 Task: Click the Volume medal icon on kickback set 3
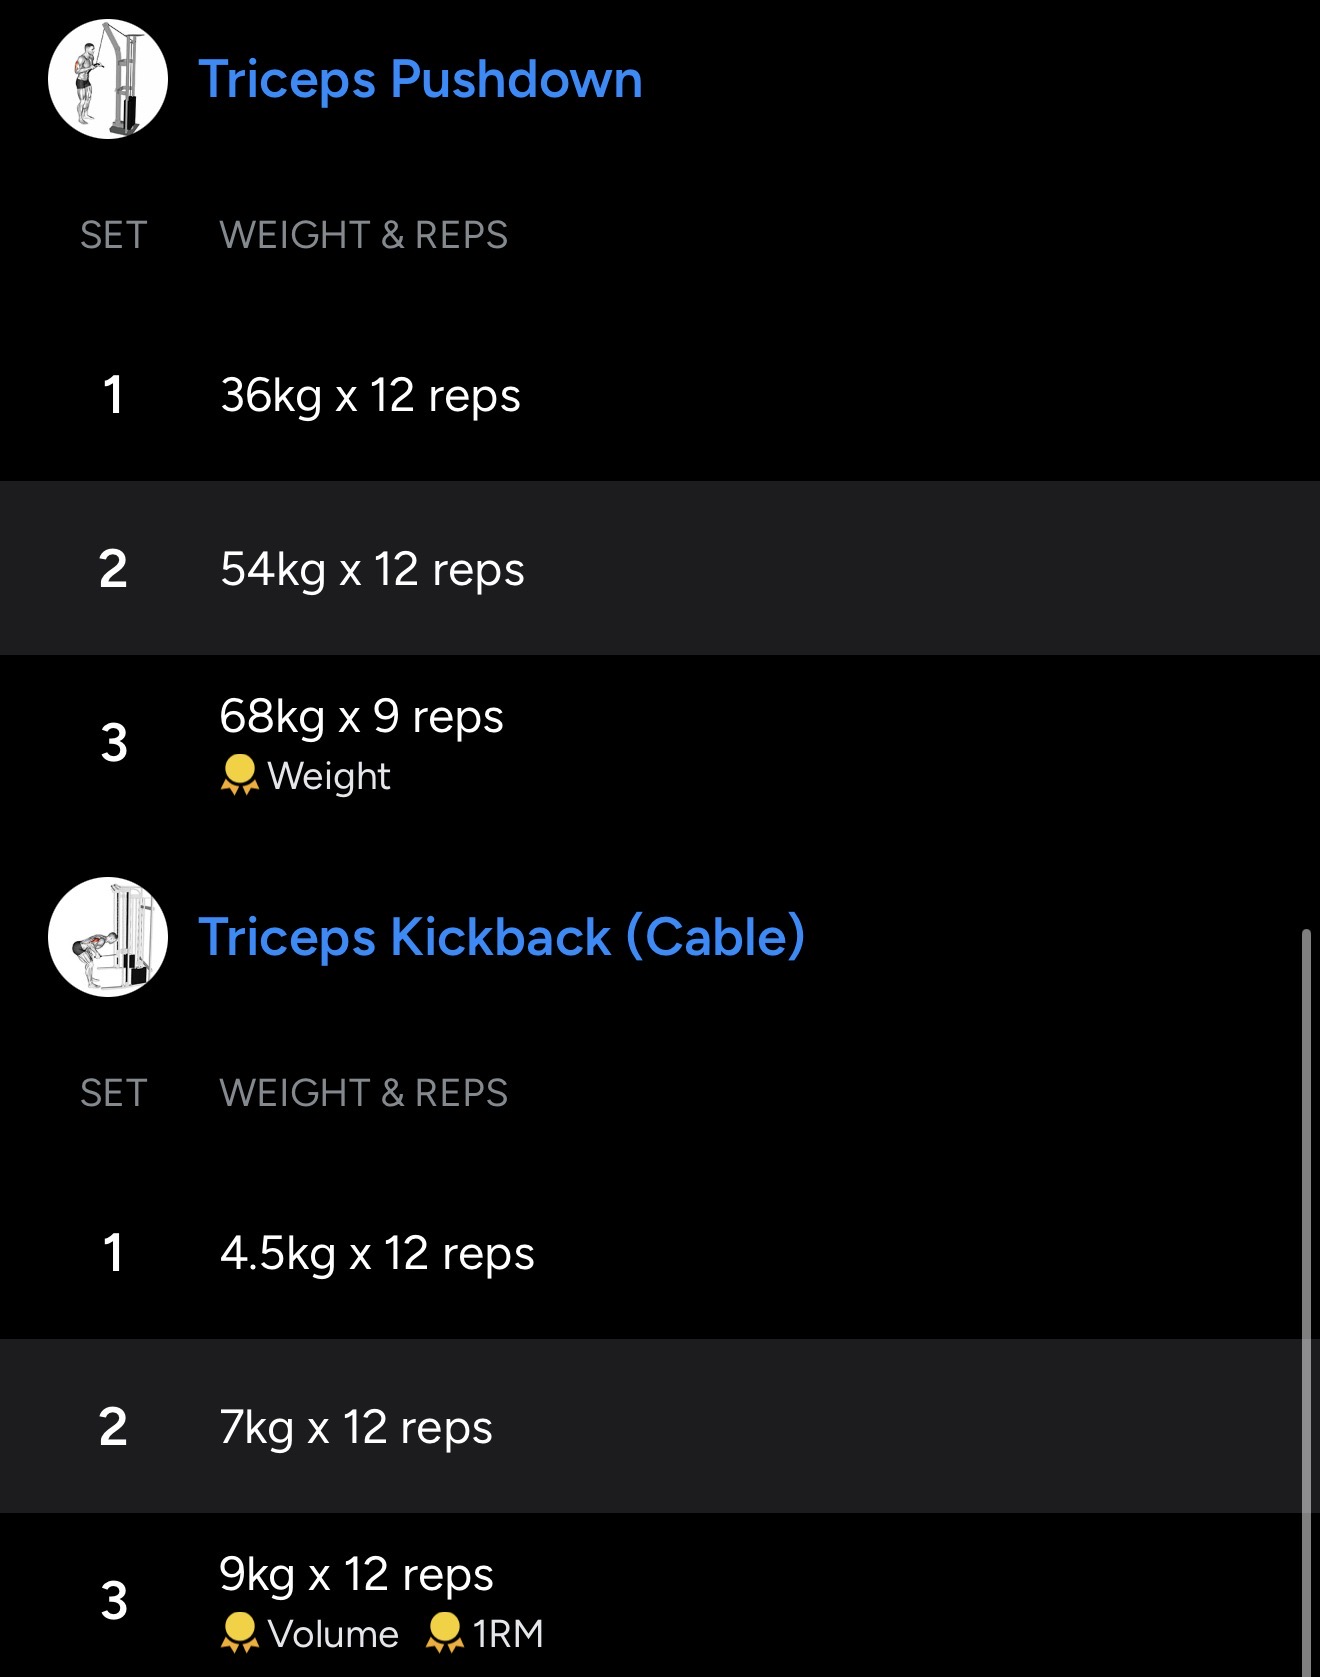pyautogui.click(x=239, y=1633)
